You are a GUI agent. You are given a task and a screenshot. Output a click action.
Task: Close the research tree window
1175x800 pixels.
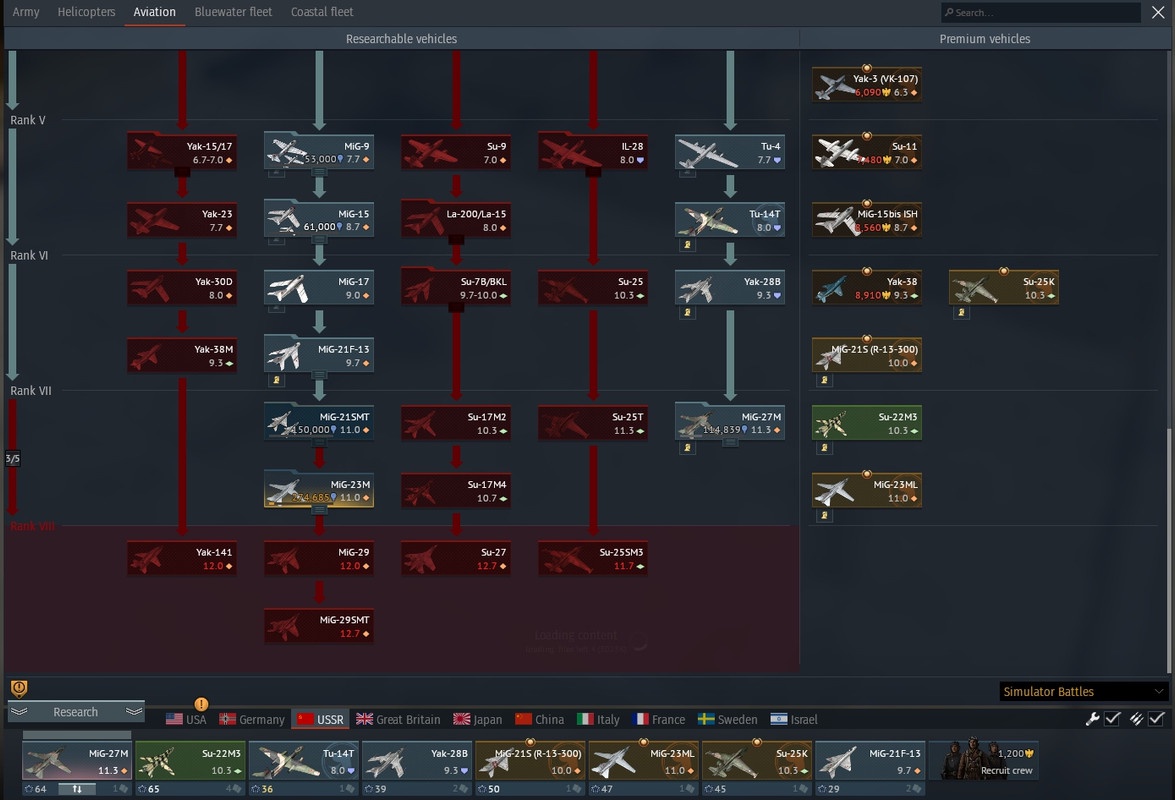[x=1158, y=12]
